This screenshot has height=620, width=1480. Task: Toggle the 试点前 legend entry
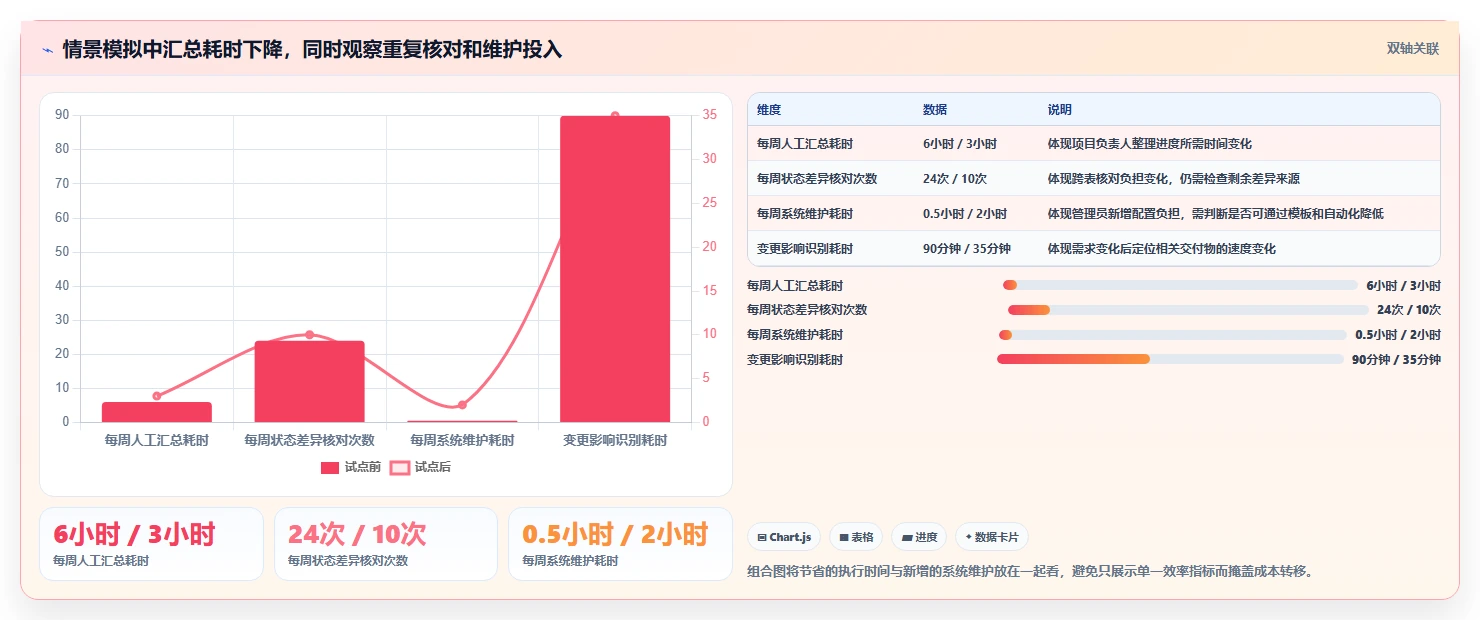coord(351,467)
